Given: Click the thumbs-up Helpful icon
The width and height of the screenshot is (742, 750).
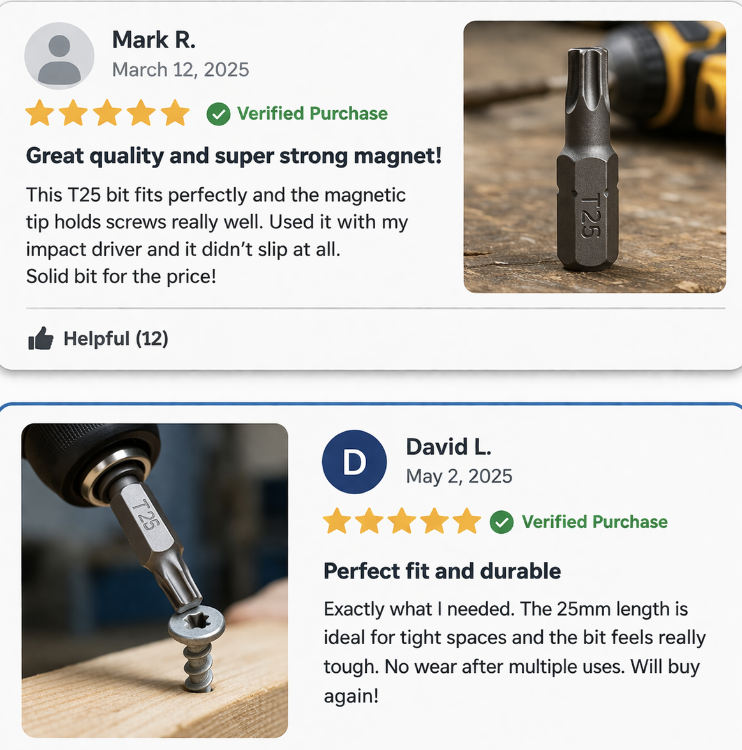Looking at the screenshot, I should (41, 339).
